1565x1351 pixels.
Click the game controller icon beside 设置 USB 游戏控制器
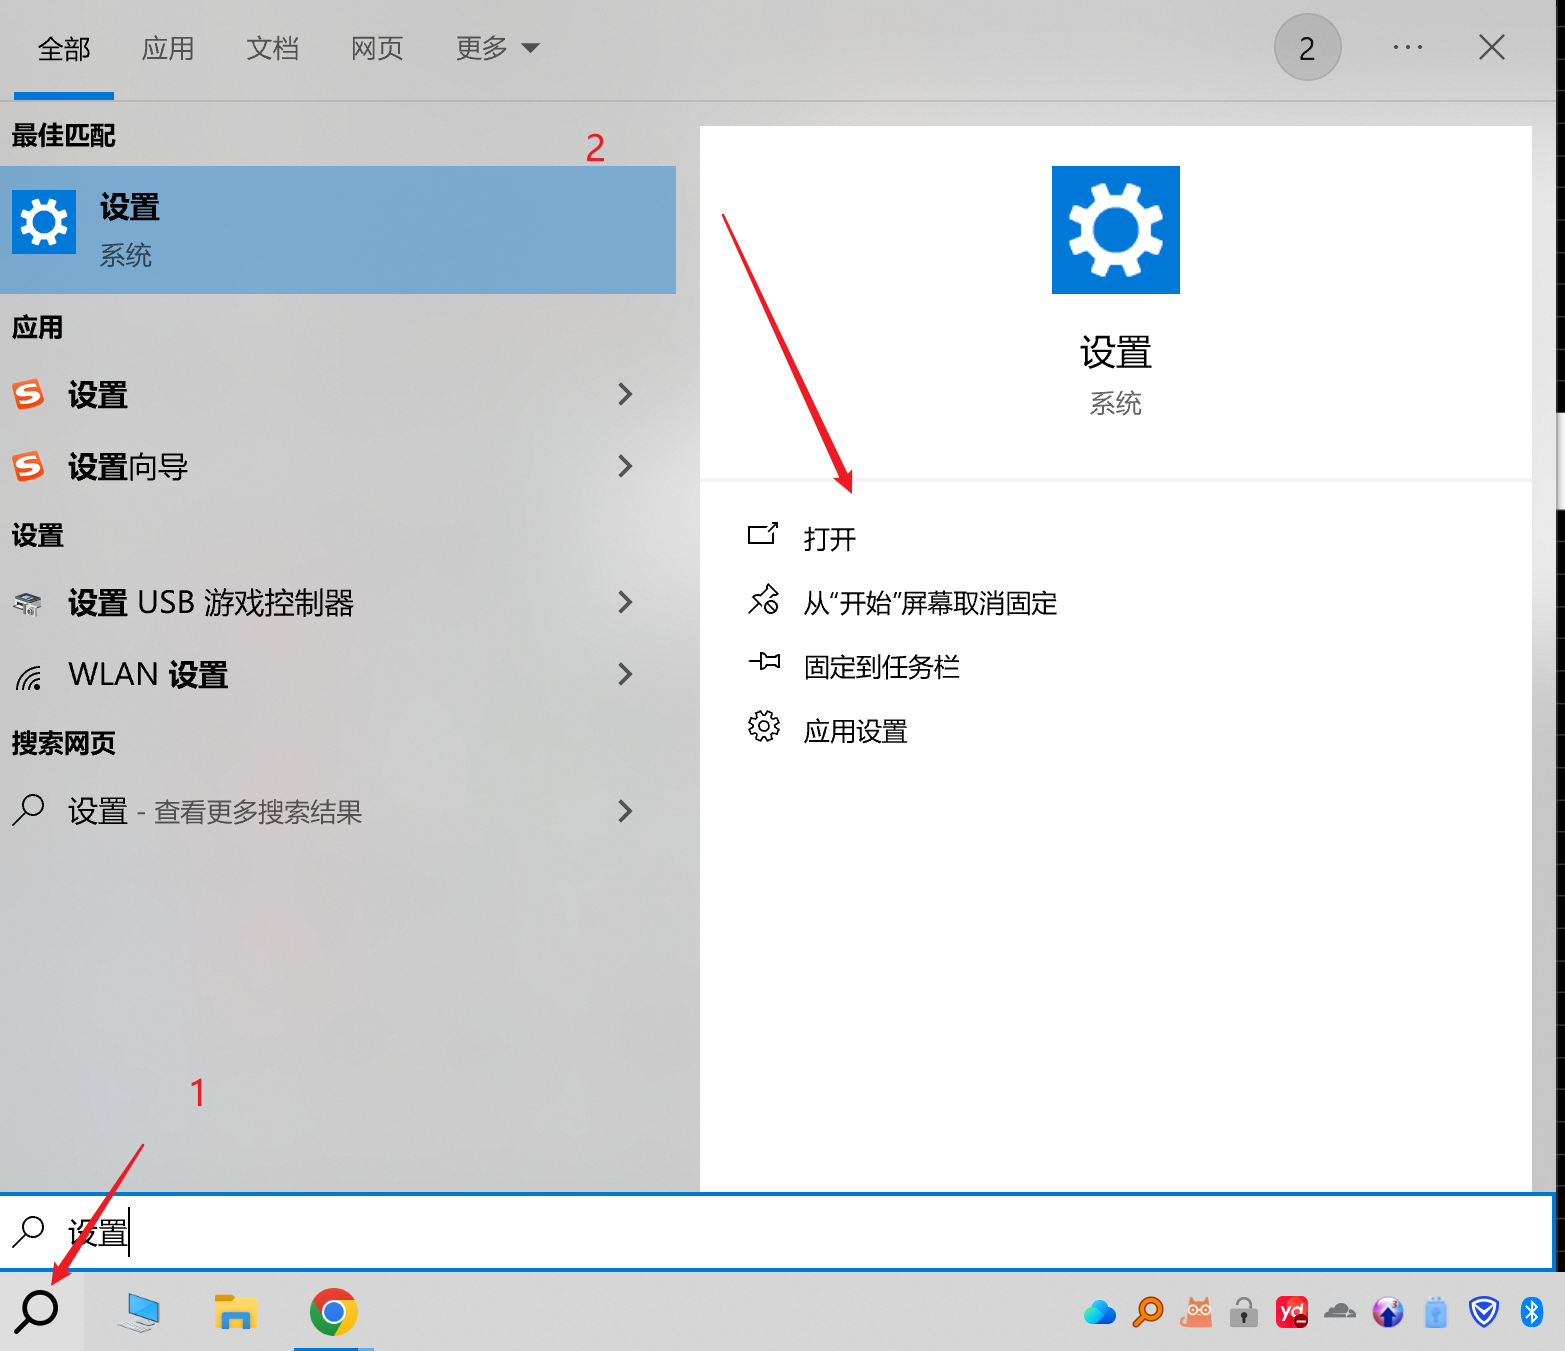28,603
